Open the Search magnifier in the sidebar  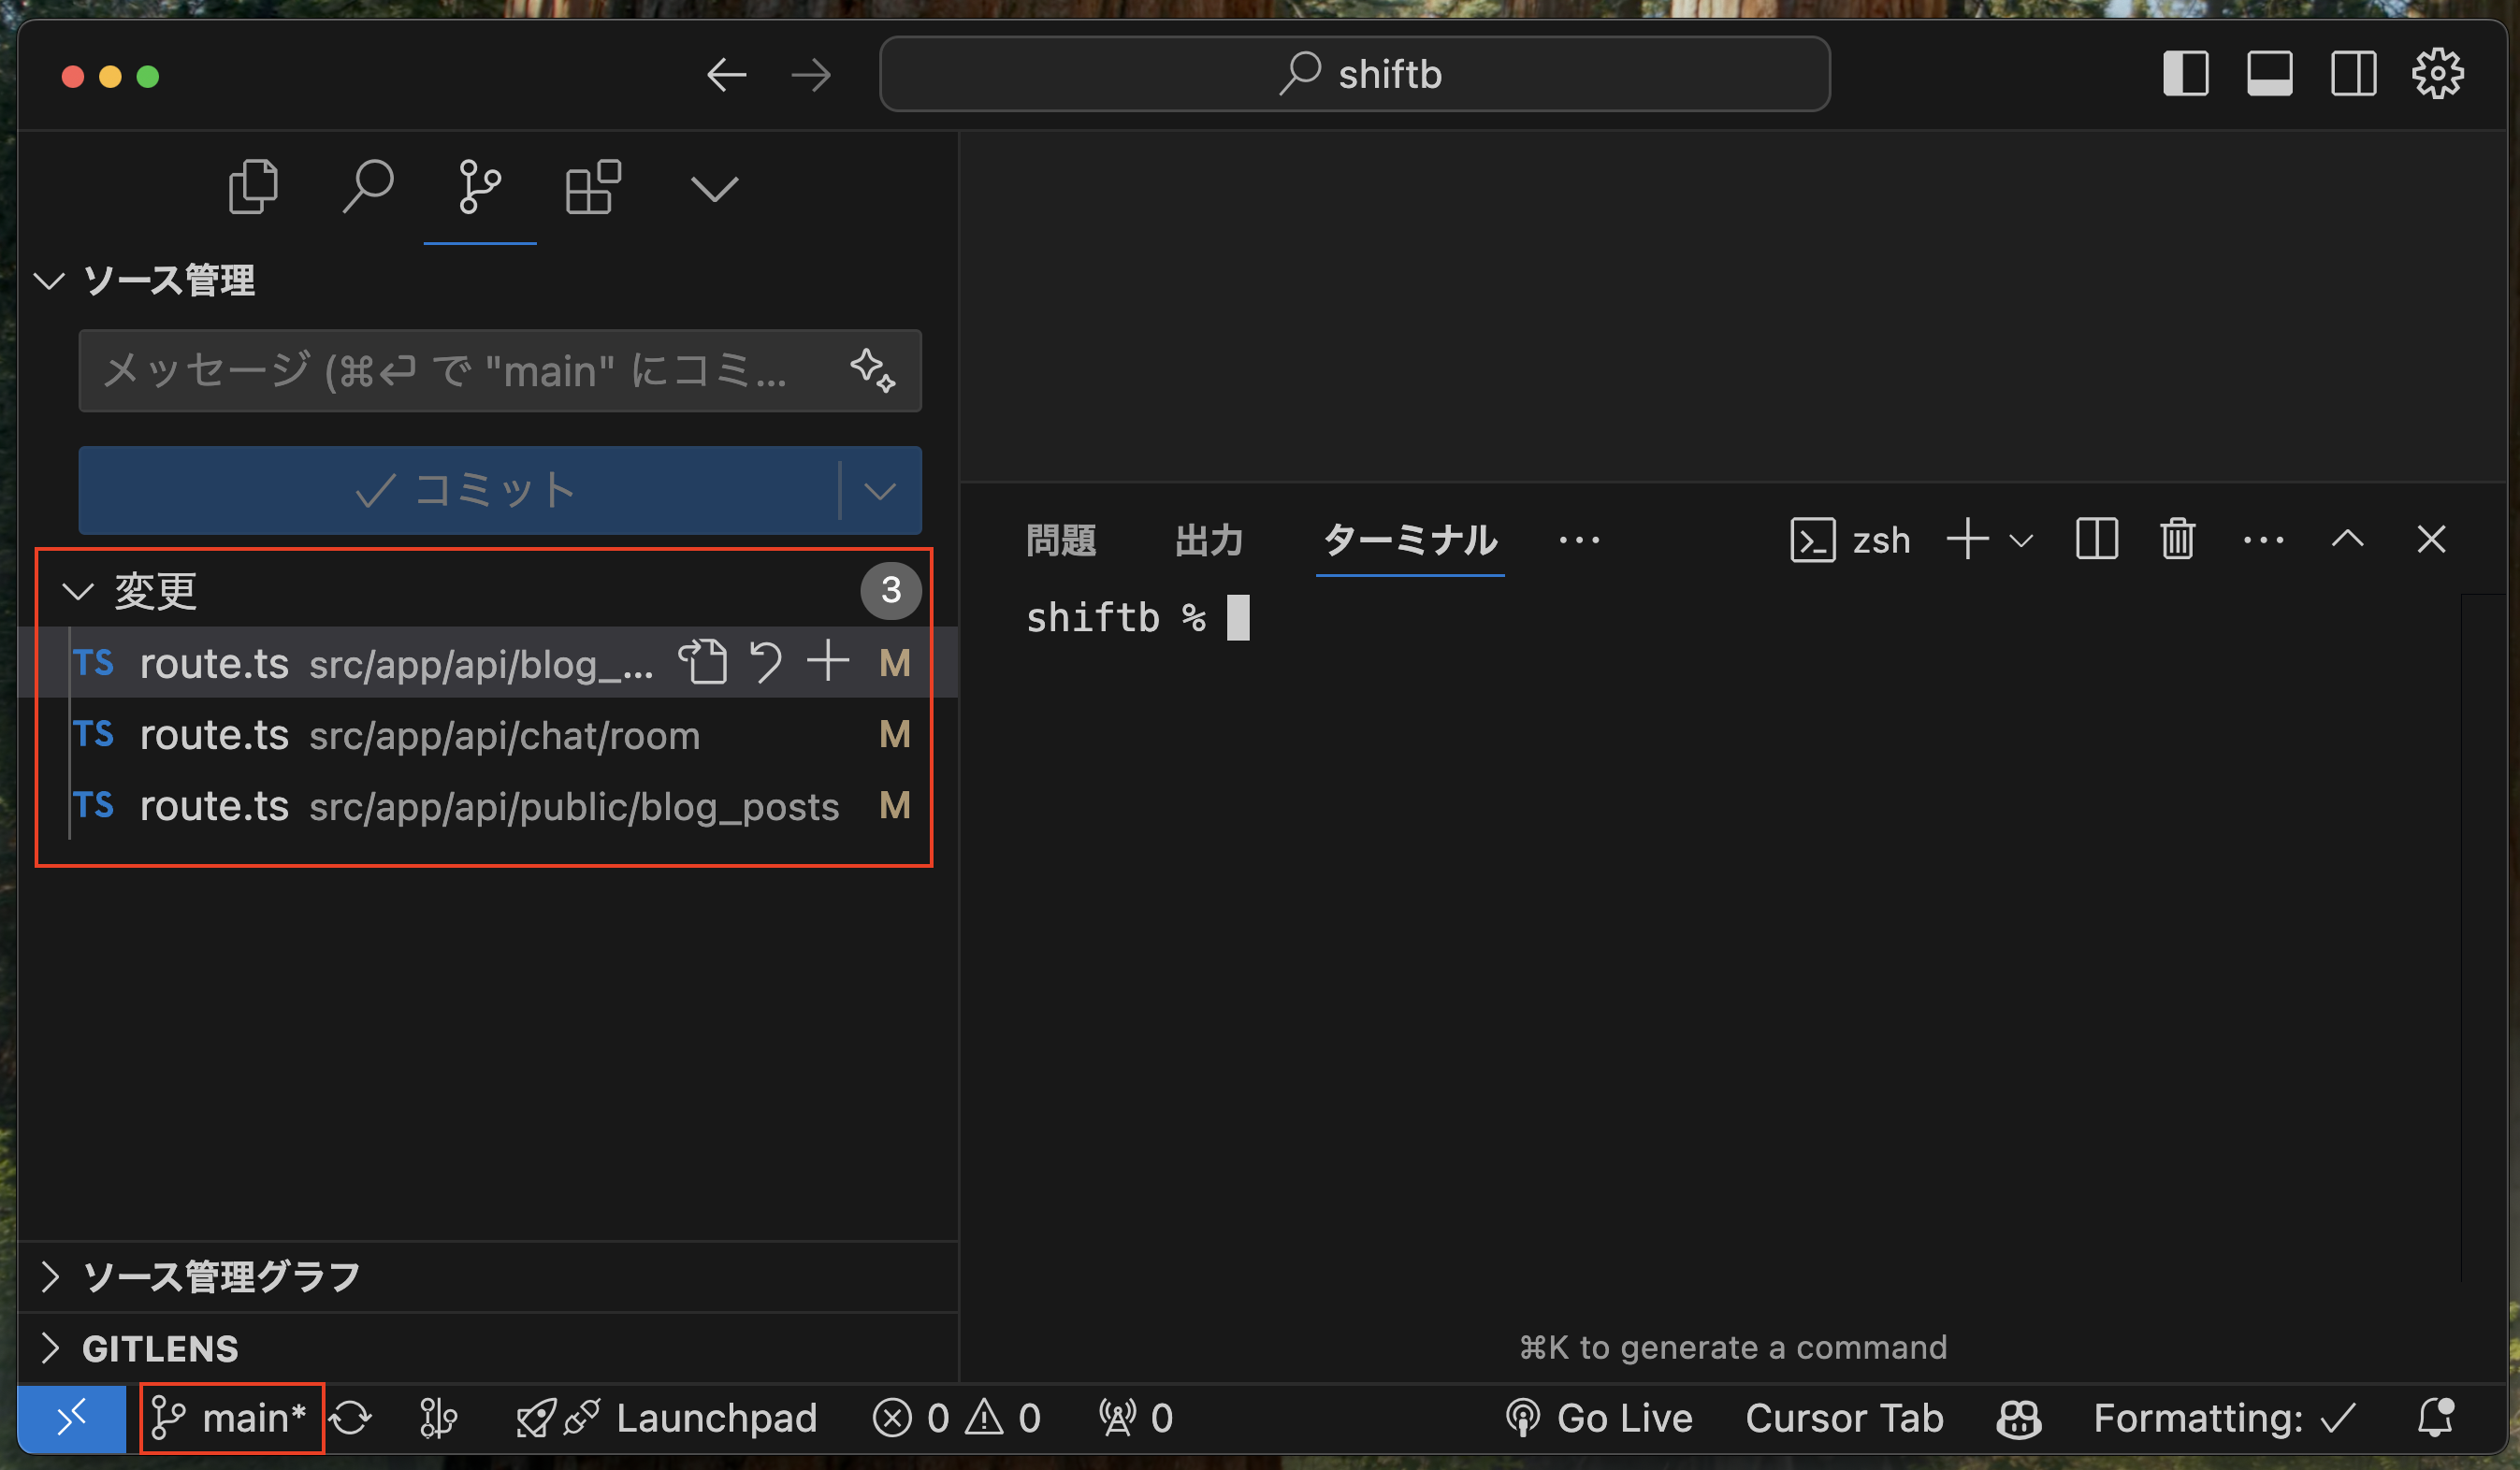tap(368, 187)
